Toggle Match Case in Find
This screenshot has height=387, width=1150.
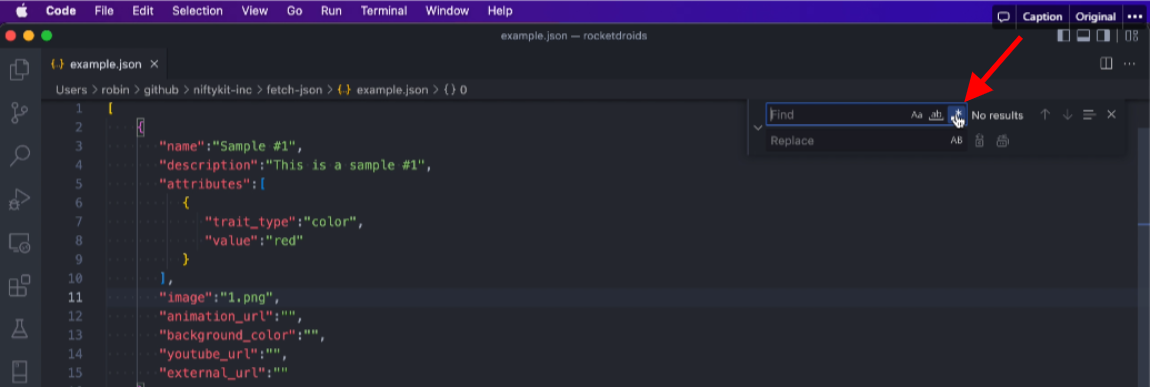click(917, 114)
